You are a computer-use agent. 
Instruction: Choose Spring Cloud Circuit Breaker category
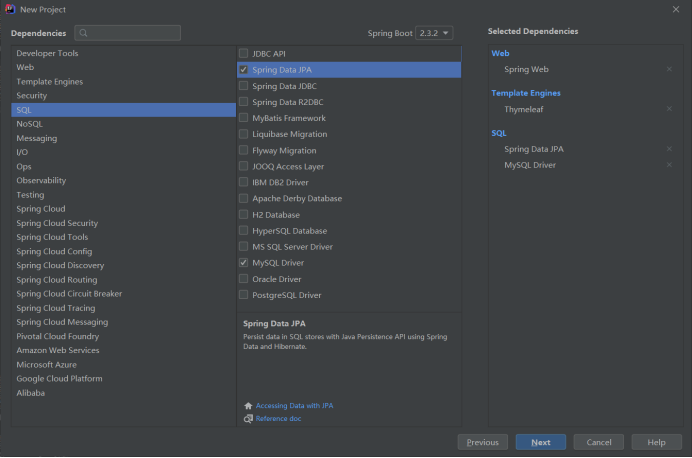(x=124, y=294)
